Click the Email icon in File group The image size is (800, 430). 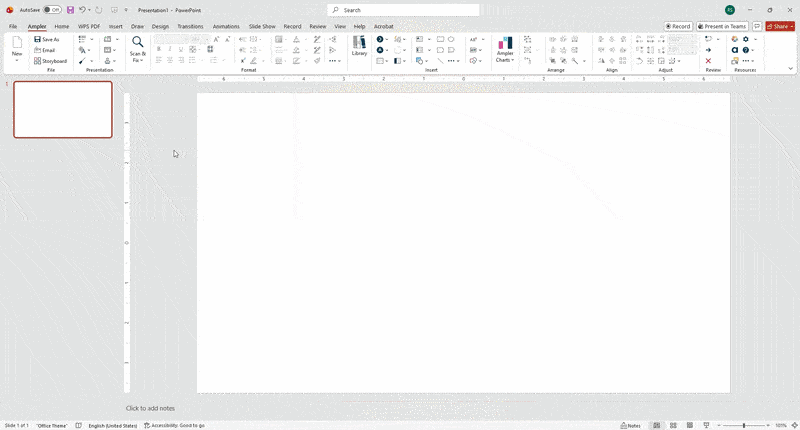point(37,50)
